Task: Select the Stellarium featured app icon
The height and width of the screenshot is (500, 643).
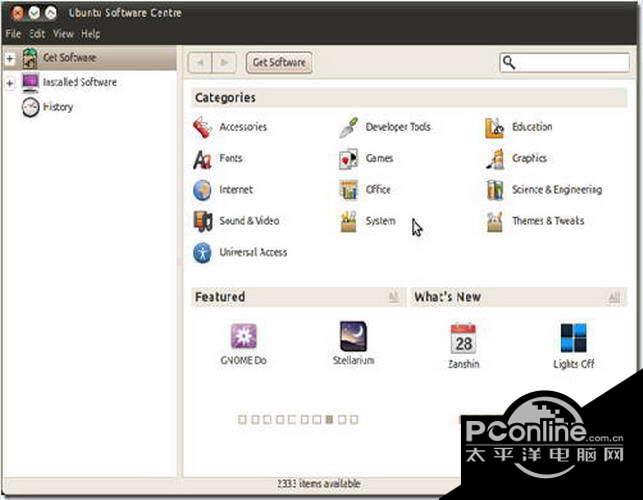Action: click(x=353, y=336)
